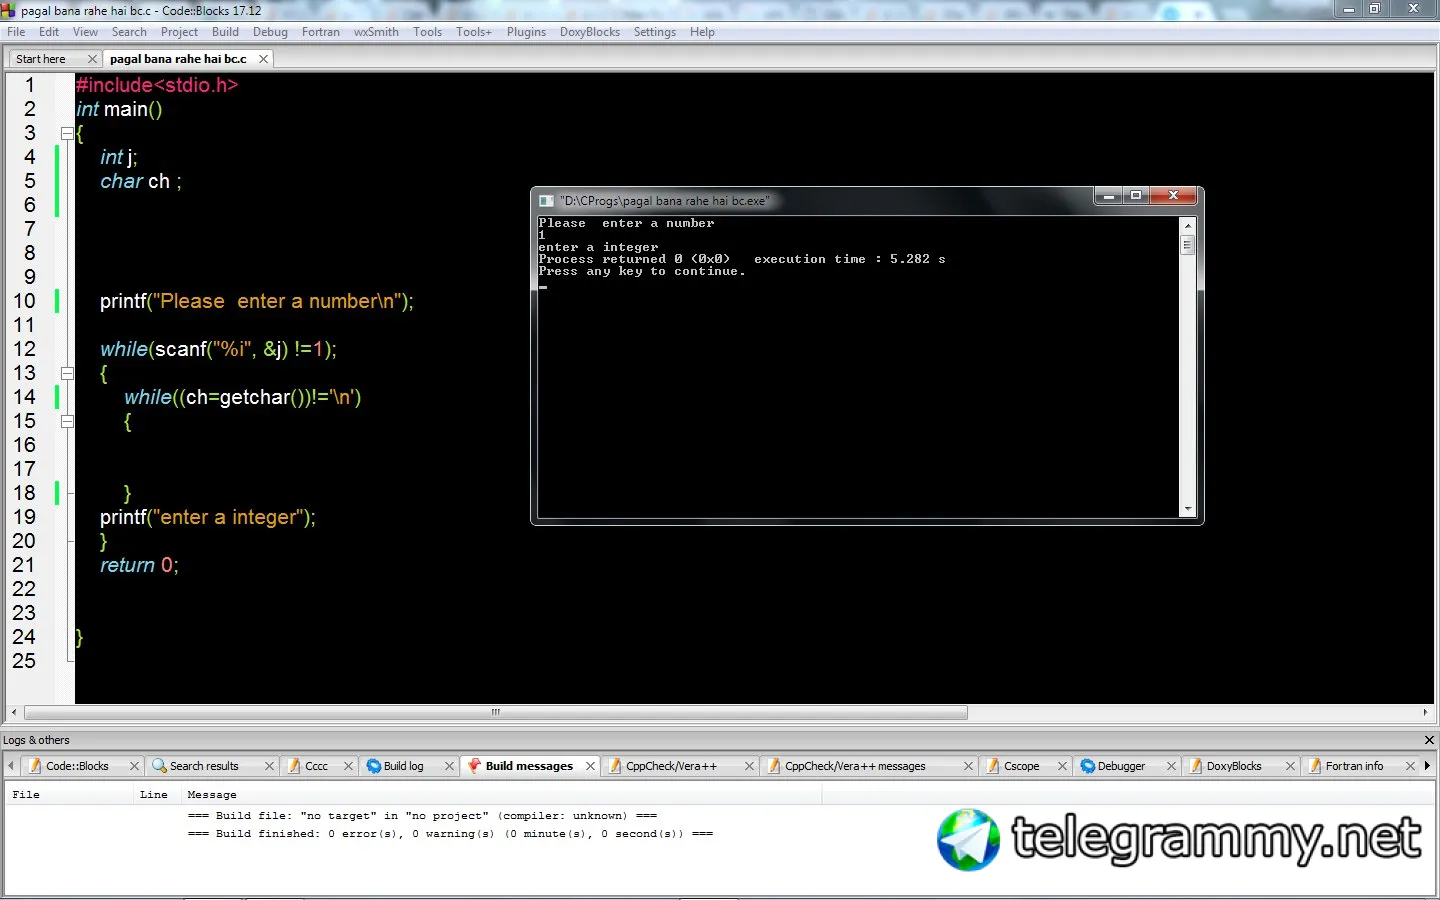1440x900 pixels.
Task: Close the Search results log tab
Action: click(269, 766)
